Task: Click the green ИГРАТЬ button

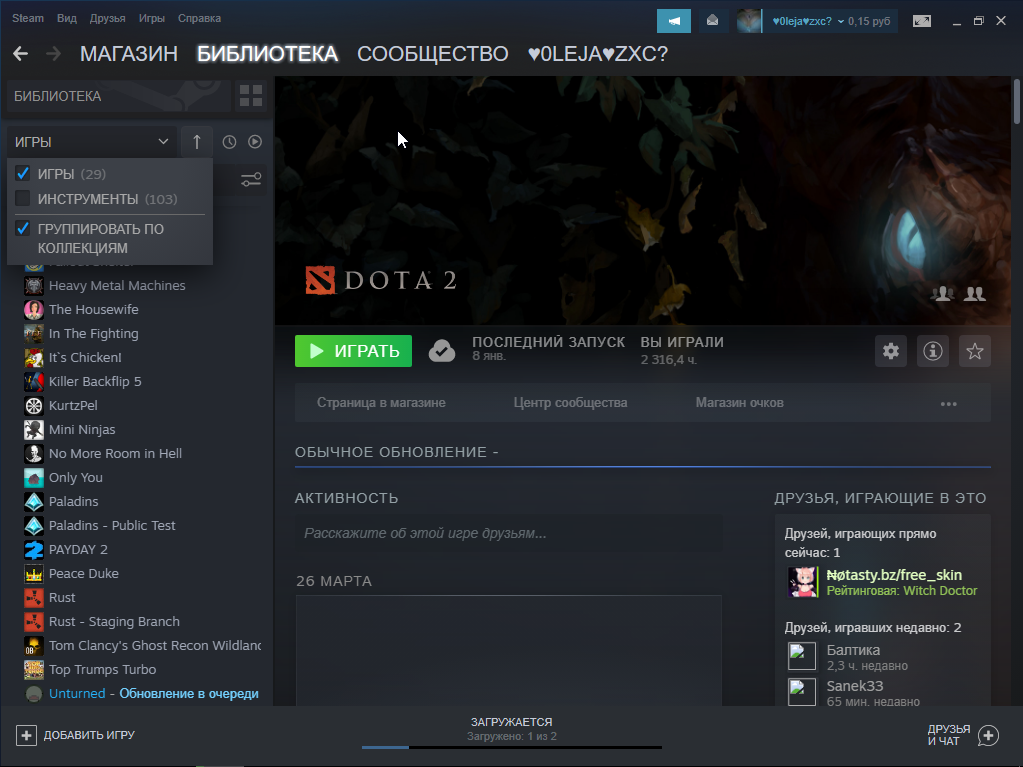Action: coord(353,351)
